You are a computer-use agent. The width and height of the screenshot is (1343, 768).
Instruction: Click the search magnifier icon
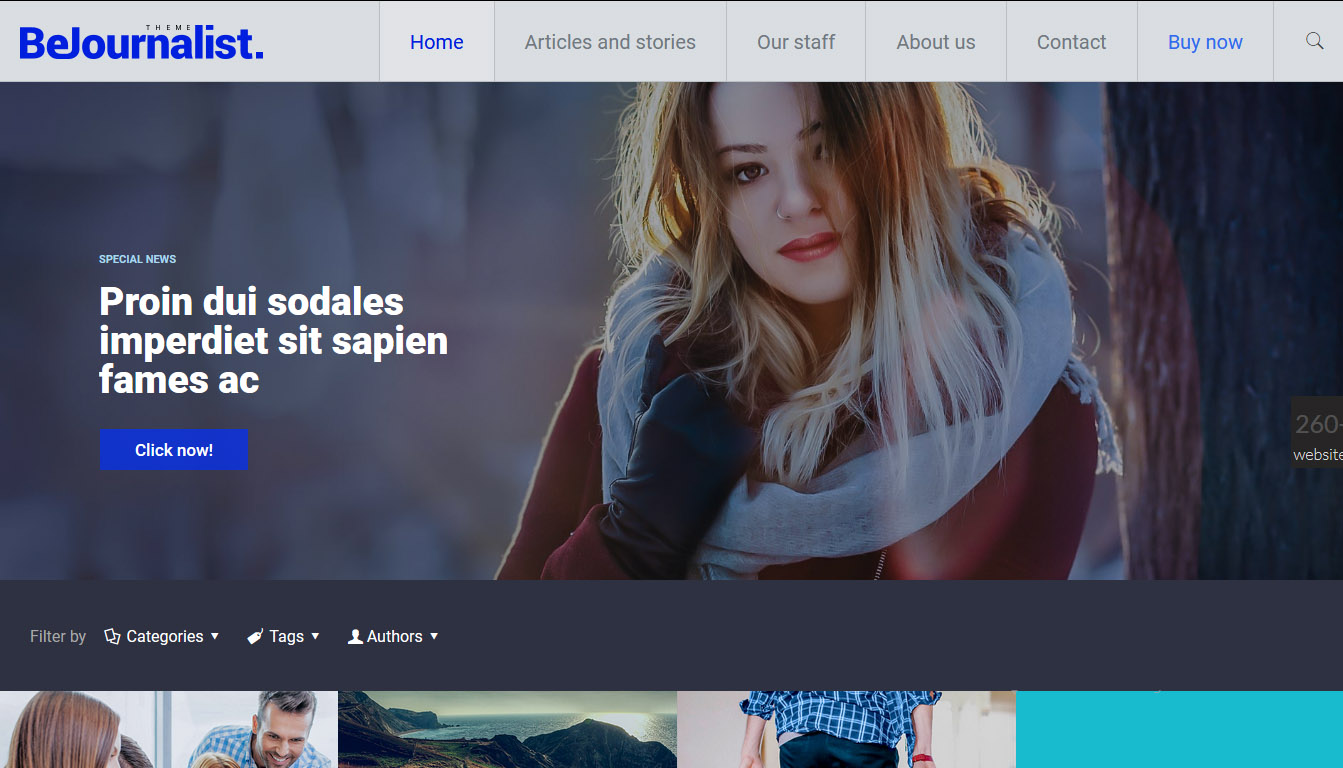coord(1314,41)
